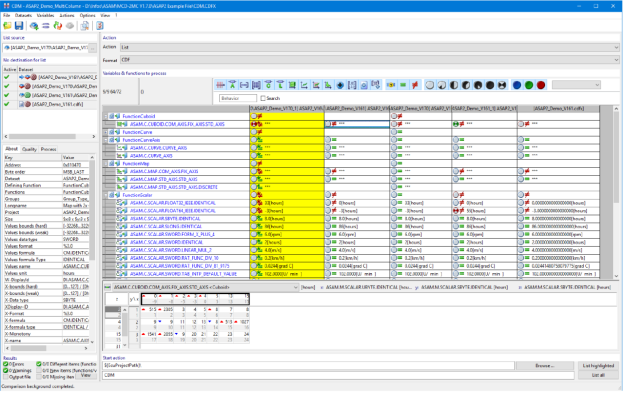Collapse the FunctionCurveAxis tree node
Image resolution: width=624 pixels, height=393 pixels.
pyautogui.click(x=106, y=140)
